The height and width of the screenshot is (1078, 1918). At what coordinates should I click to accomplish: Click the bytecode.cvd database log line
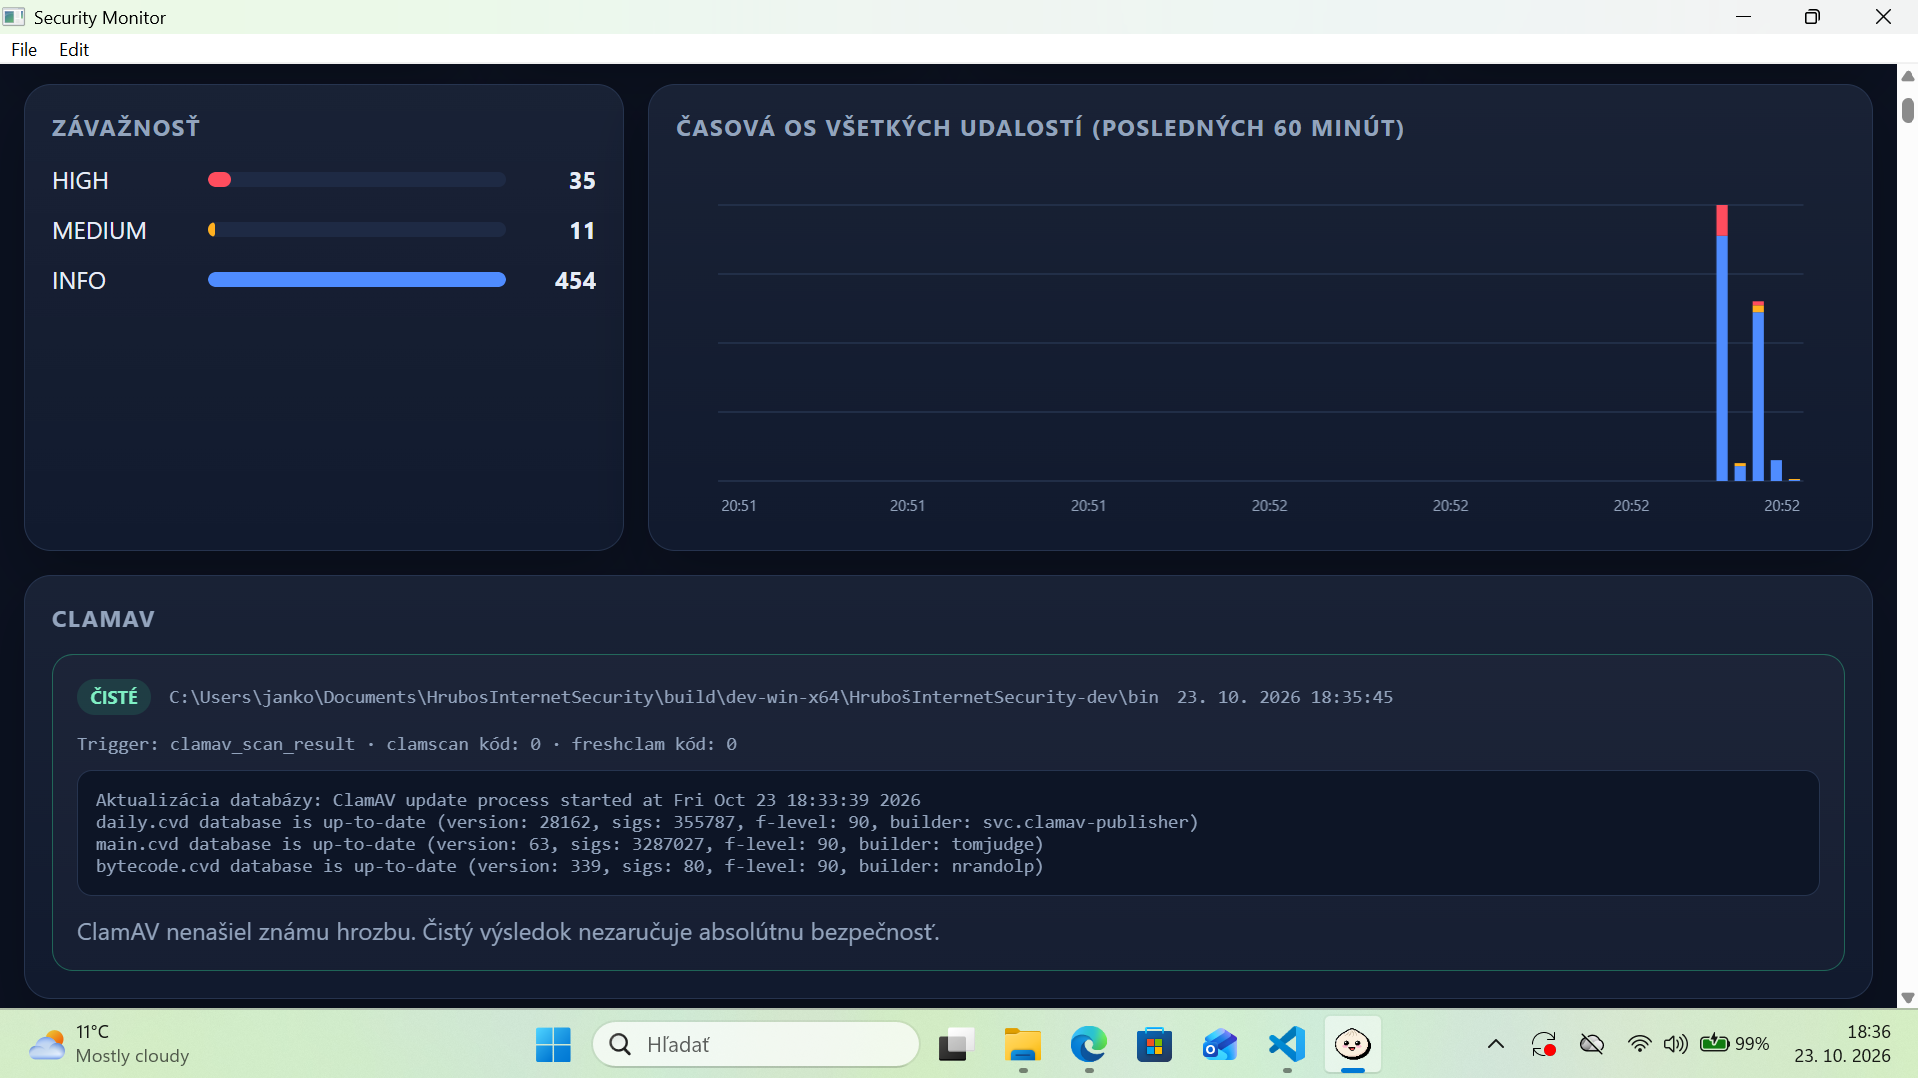[x=570, y=866]
